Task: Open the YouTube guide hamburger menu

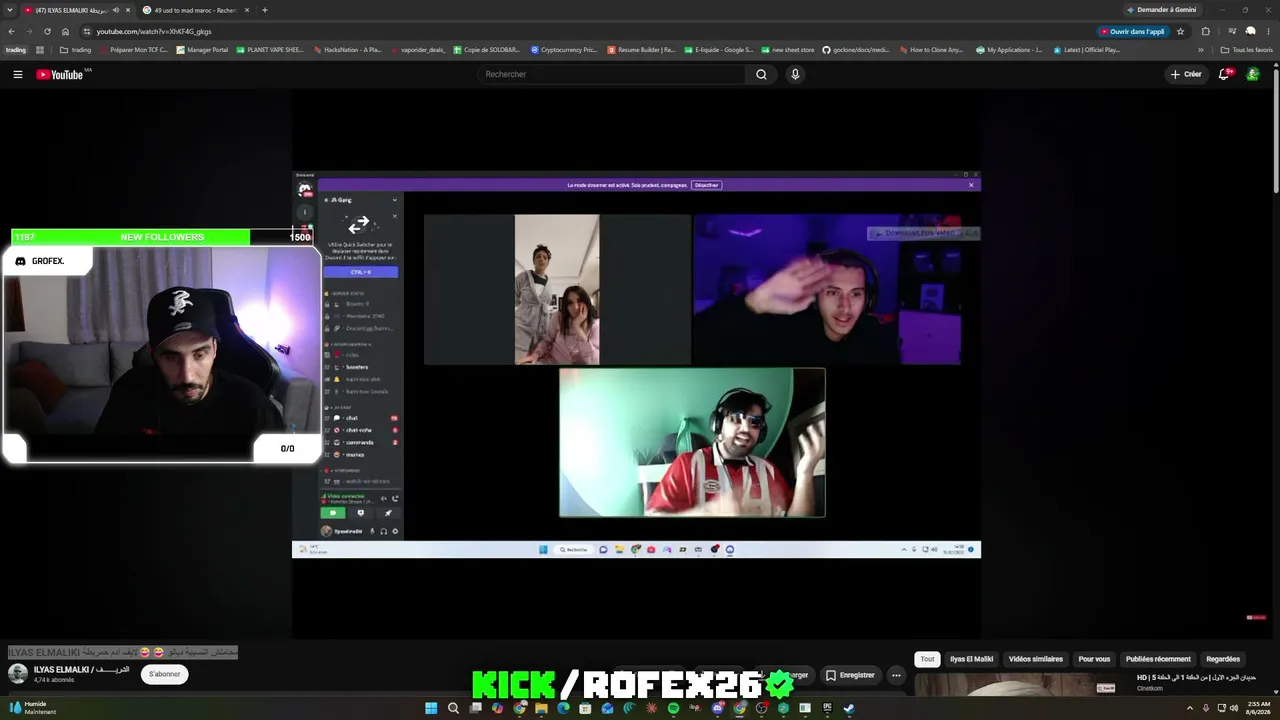Action: 17,74
